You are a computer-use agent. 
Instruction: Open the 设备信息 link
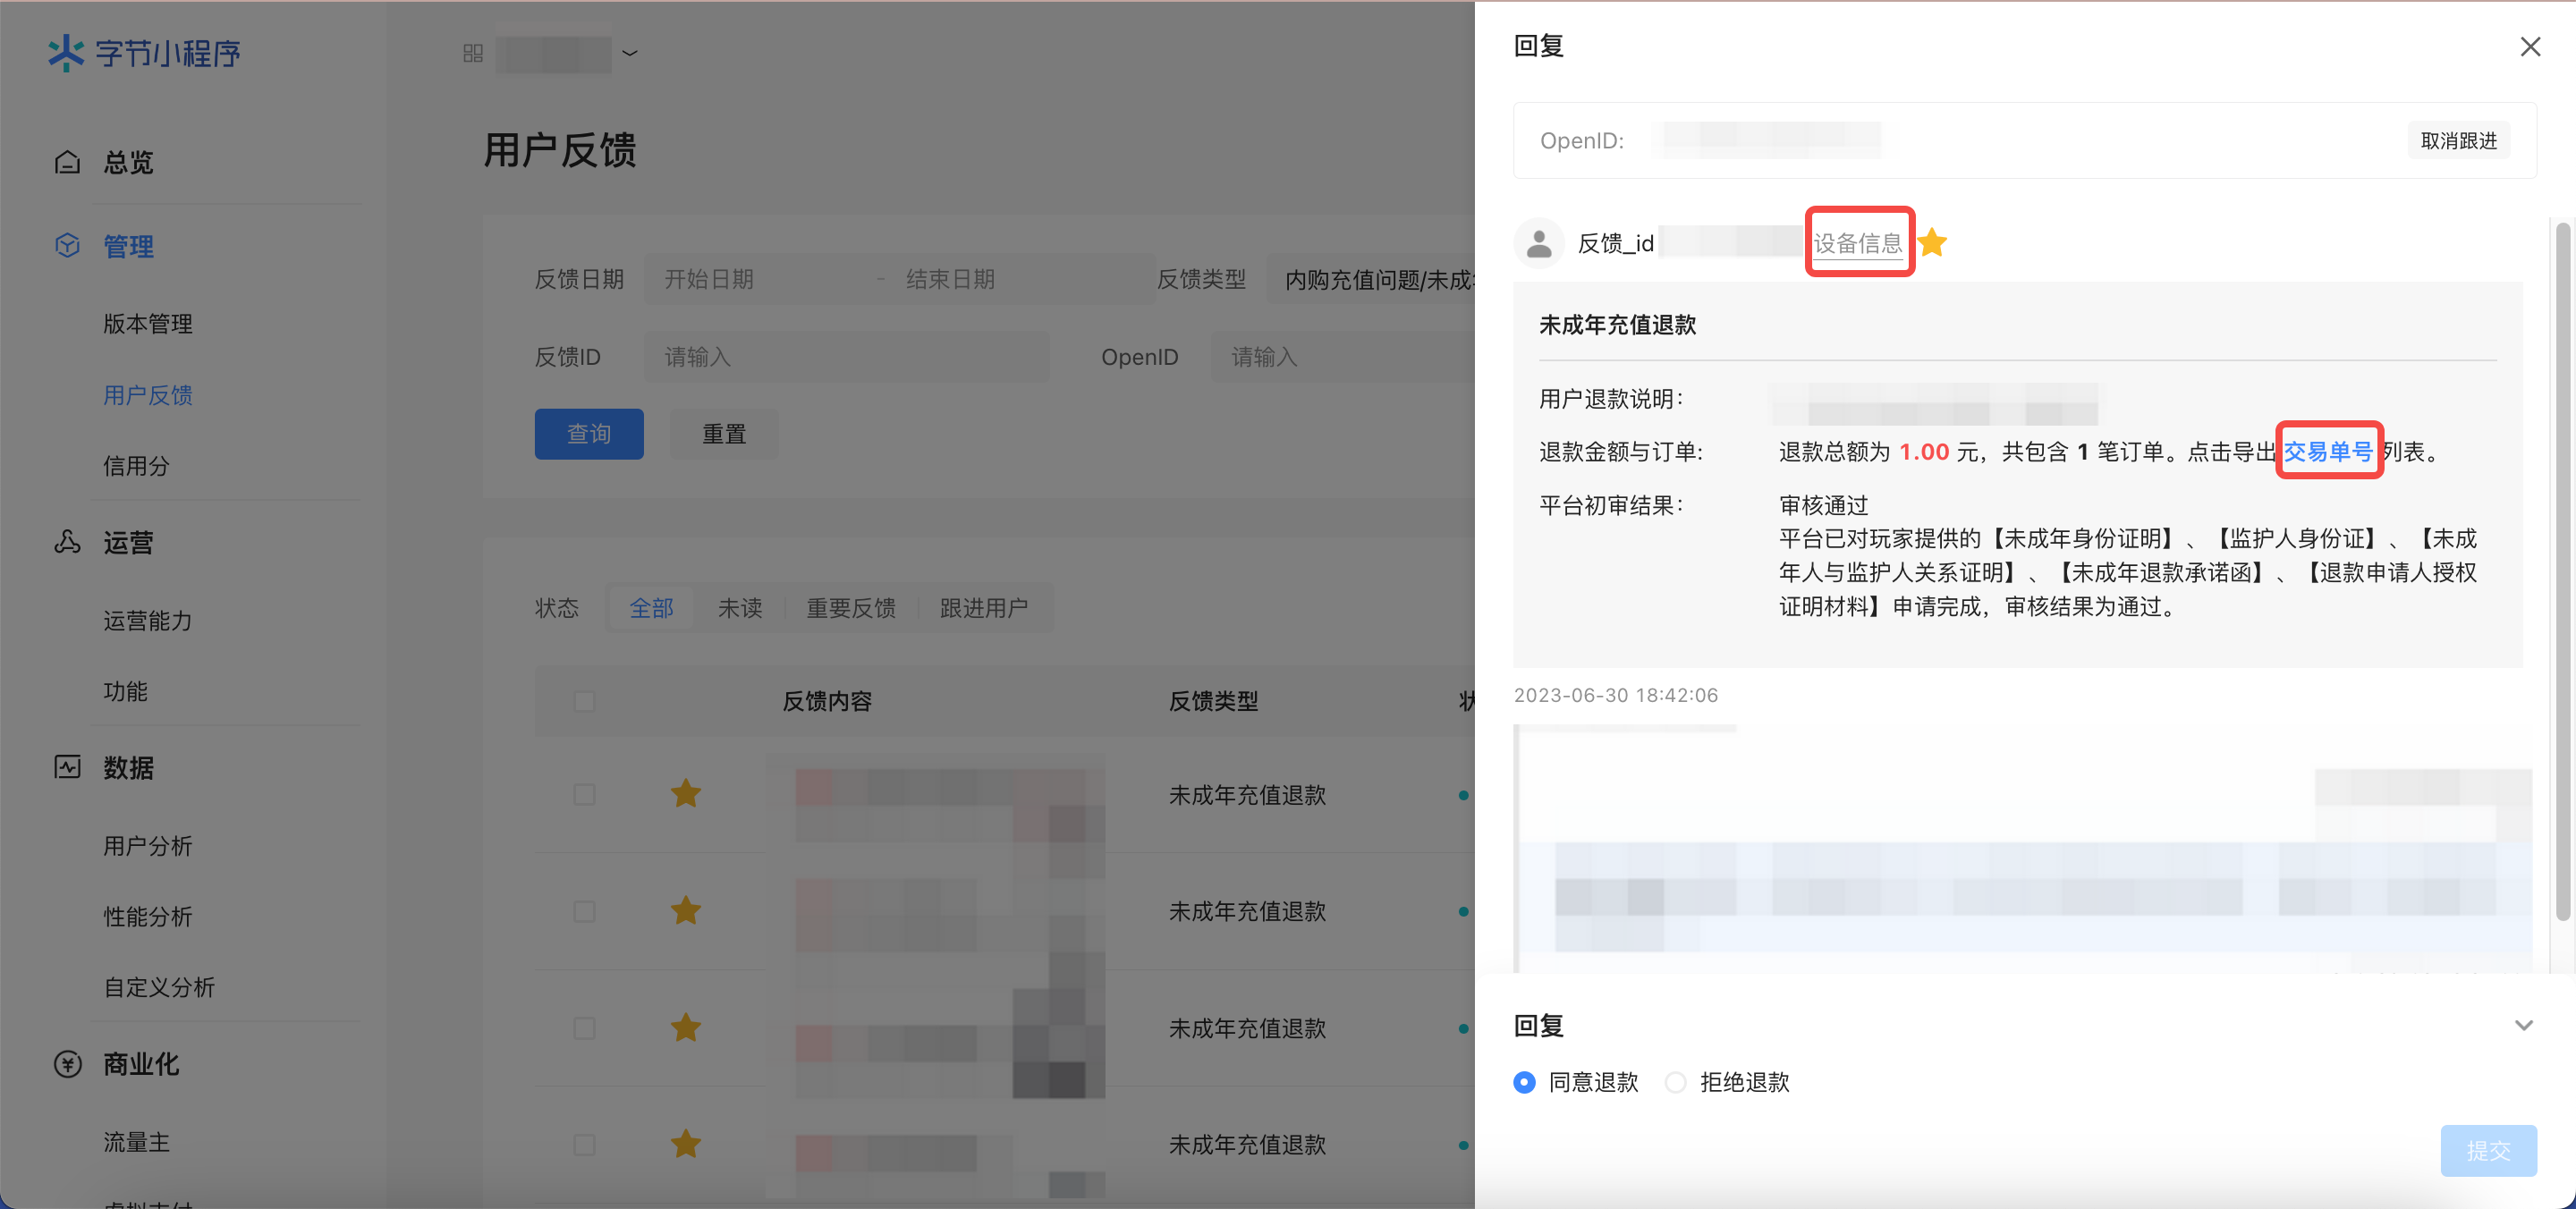(1858, 243)
